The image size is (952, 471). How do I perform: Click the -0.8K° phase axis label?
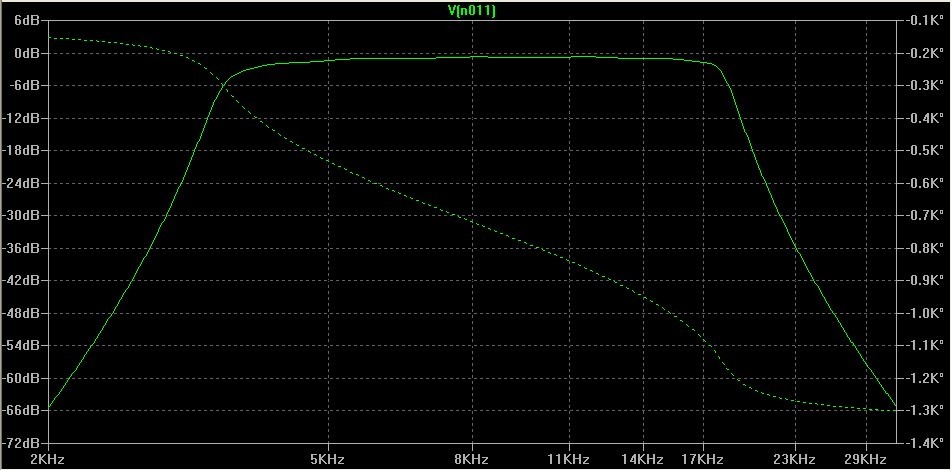click(x=926, y=248)
